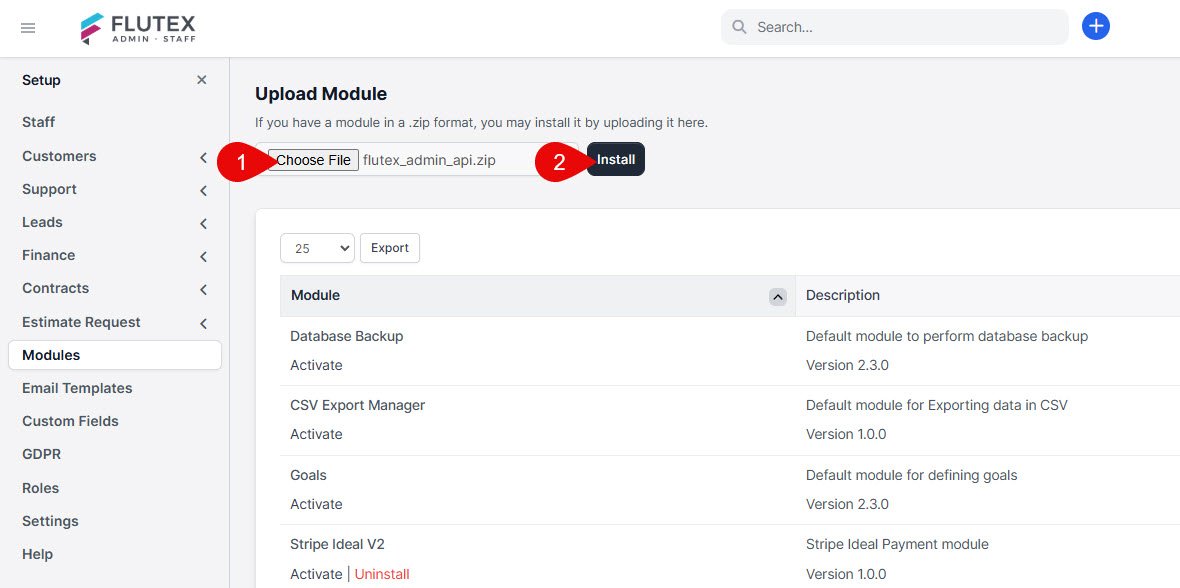Focus the Search input field
This screenshot has height=588, width=1180.
click(894, 27)
